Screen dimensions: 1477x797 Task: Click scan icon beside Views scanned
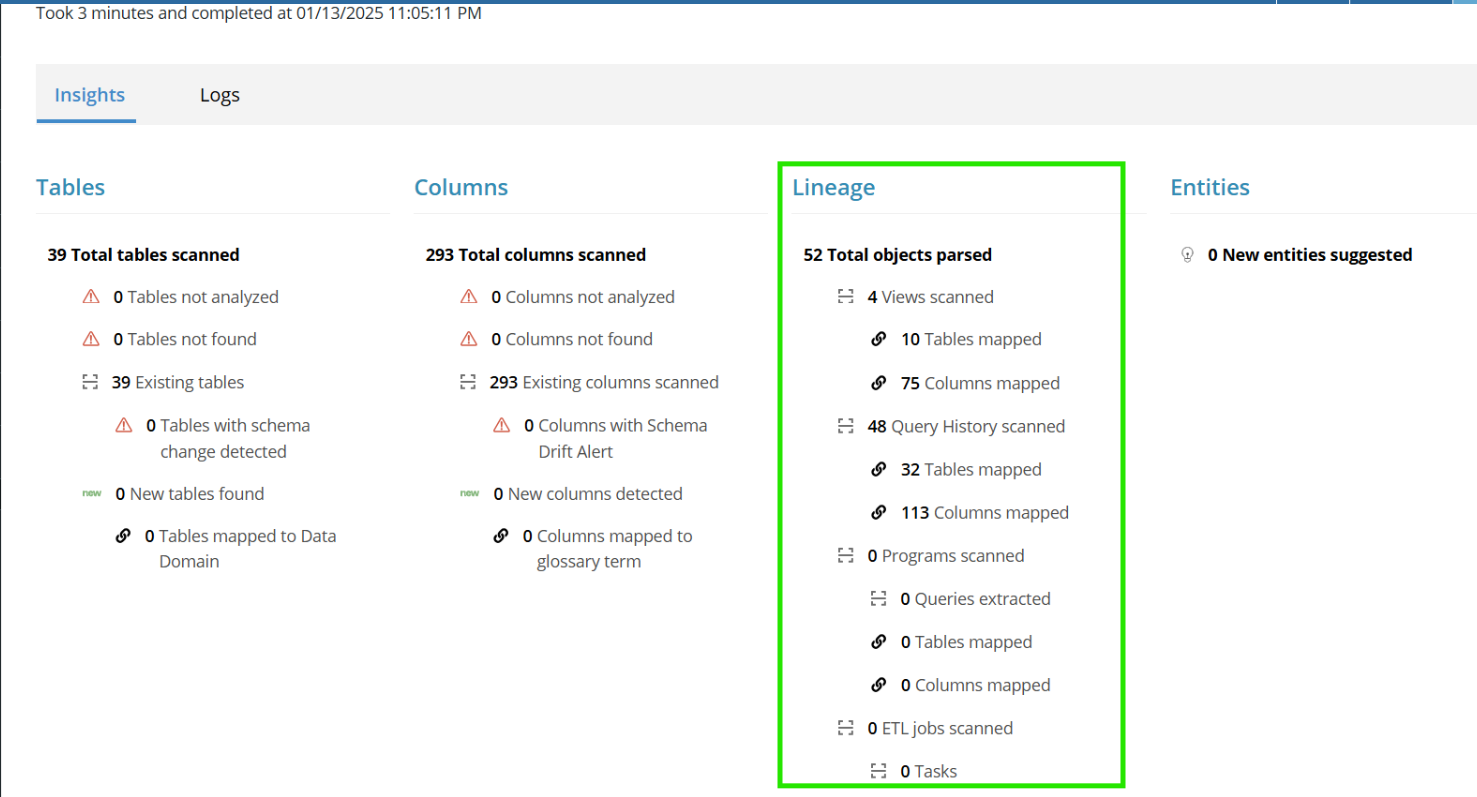coord(846,297)
